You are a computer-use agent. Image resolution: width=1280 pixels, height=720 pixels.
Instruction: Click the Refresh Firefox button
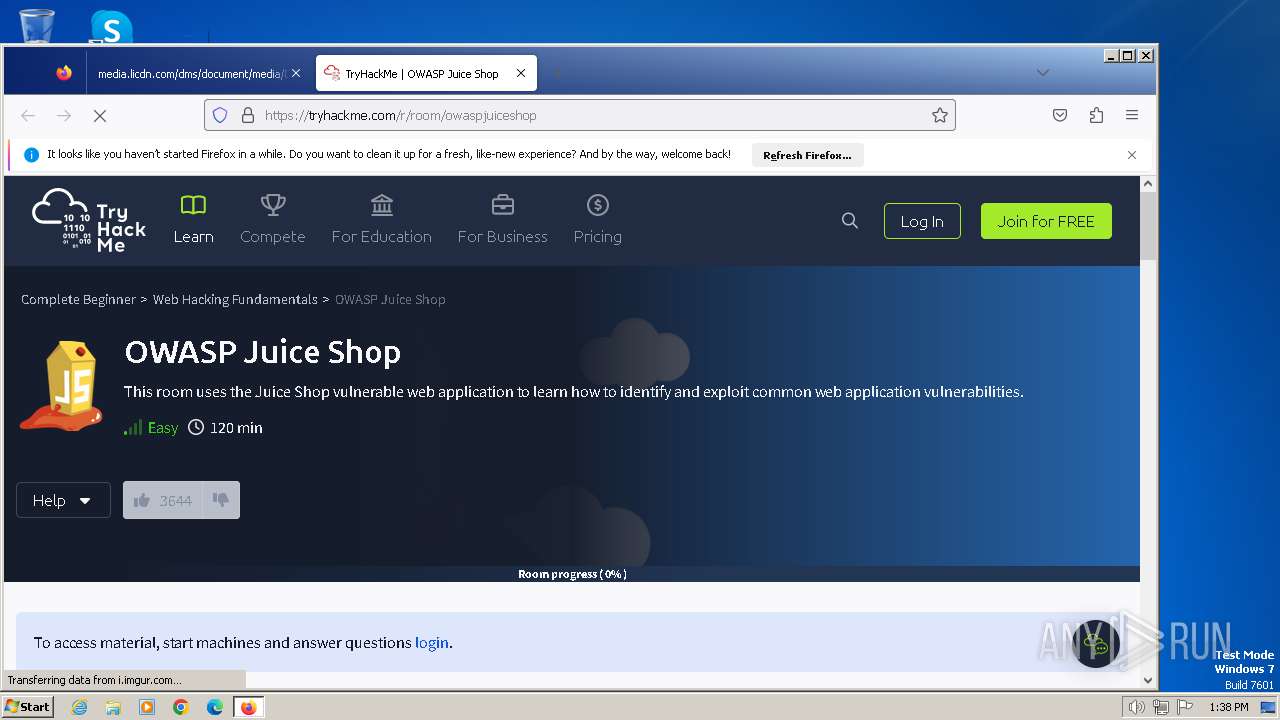click(808, 155)
